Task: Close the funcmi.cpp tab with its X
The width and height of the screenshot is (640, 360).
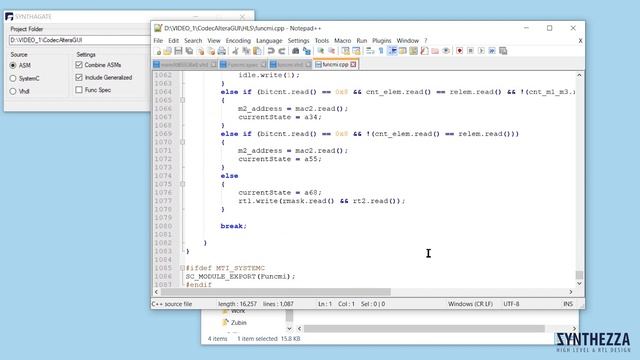Action: click(353, 64)
